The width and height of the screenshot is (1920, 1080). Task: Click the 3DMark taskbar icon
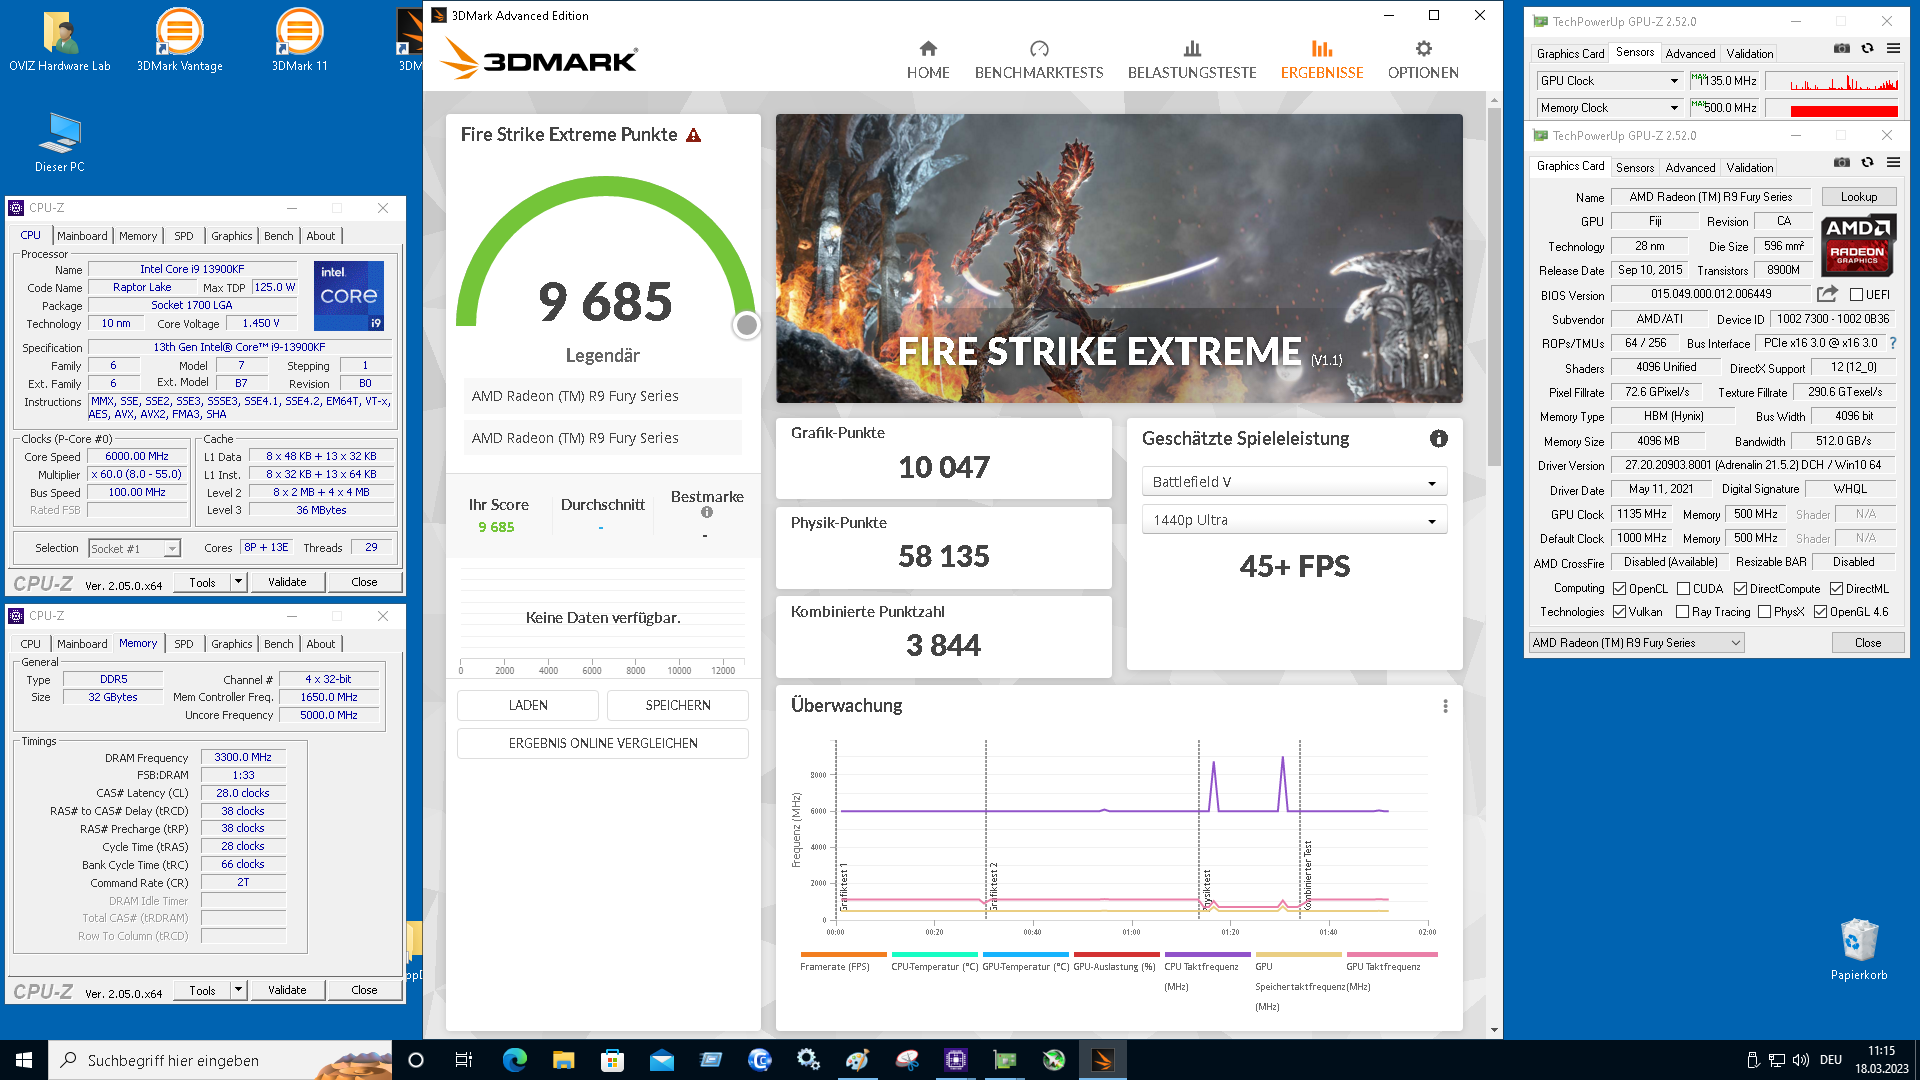[x=1103, y=1060]
